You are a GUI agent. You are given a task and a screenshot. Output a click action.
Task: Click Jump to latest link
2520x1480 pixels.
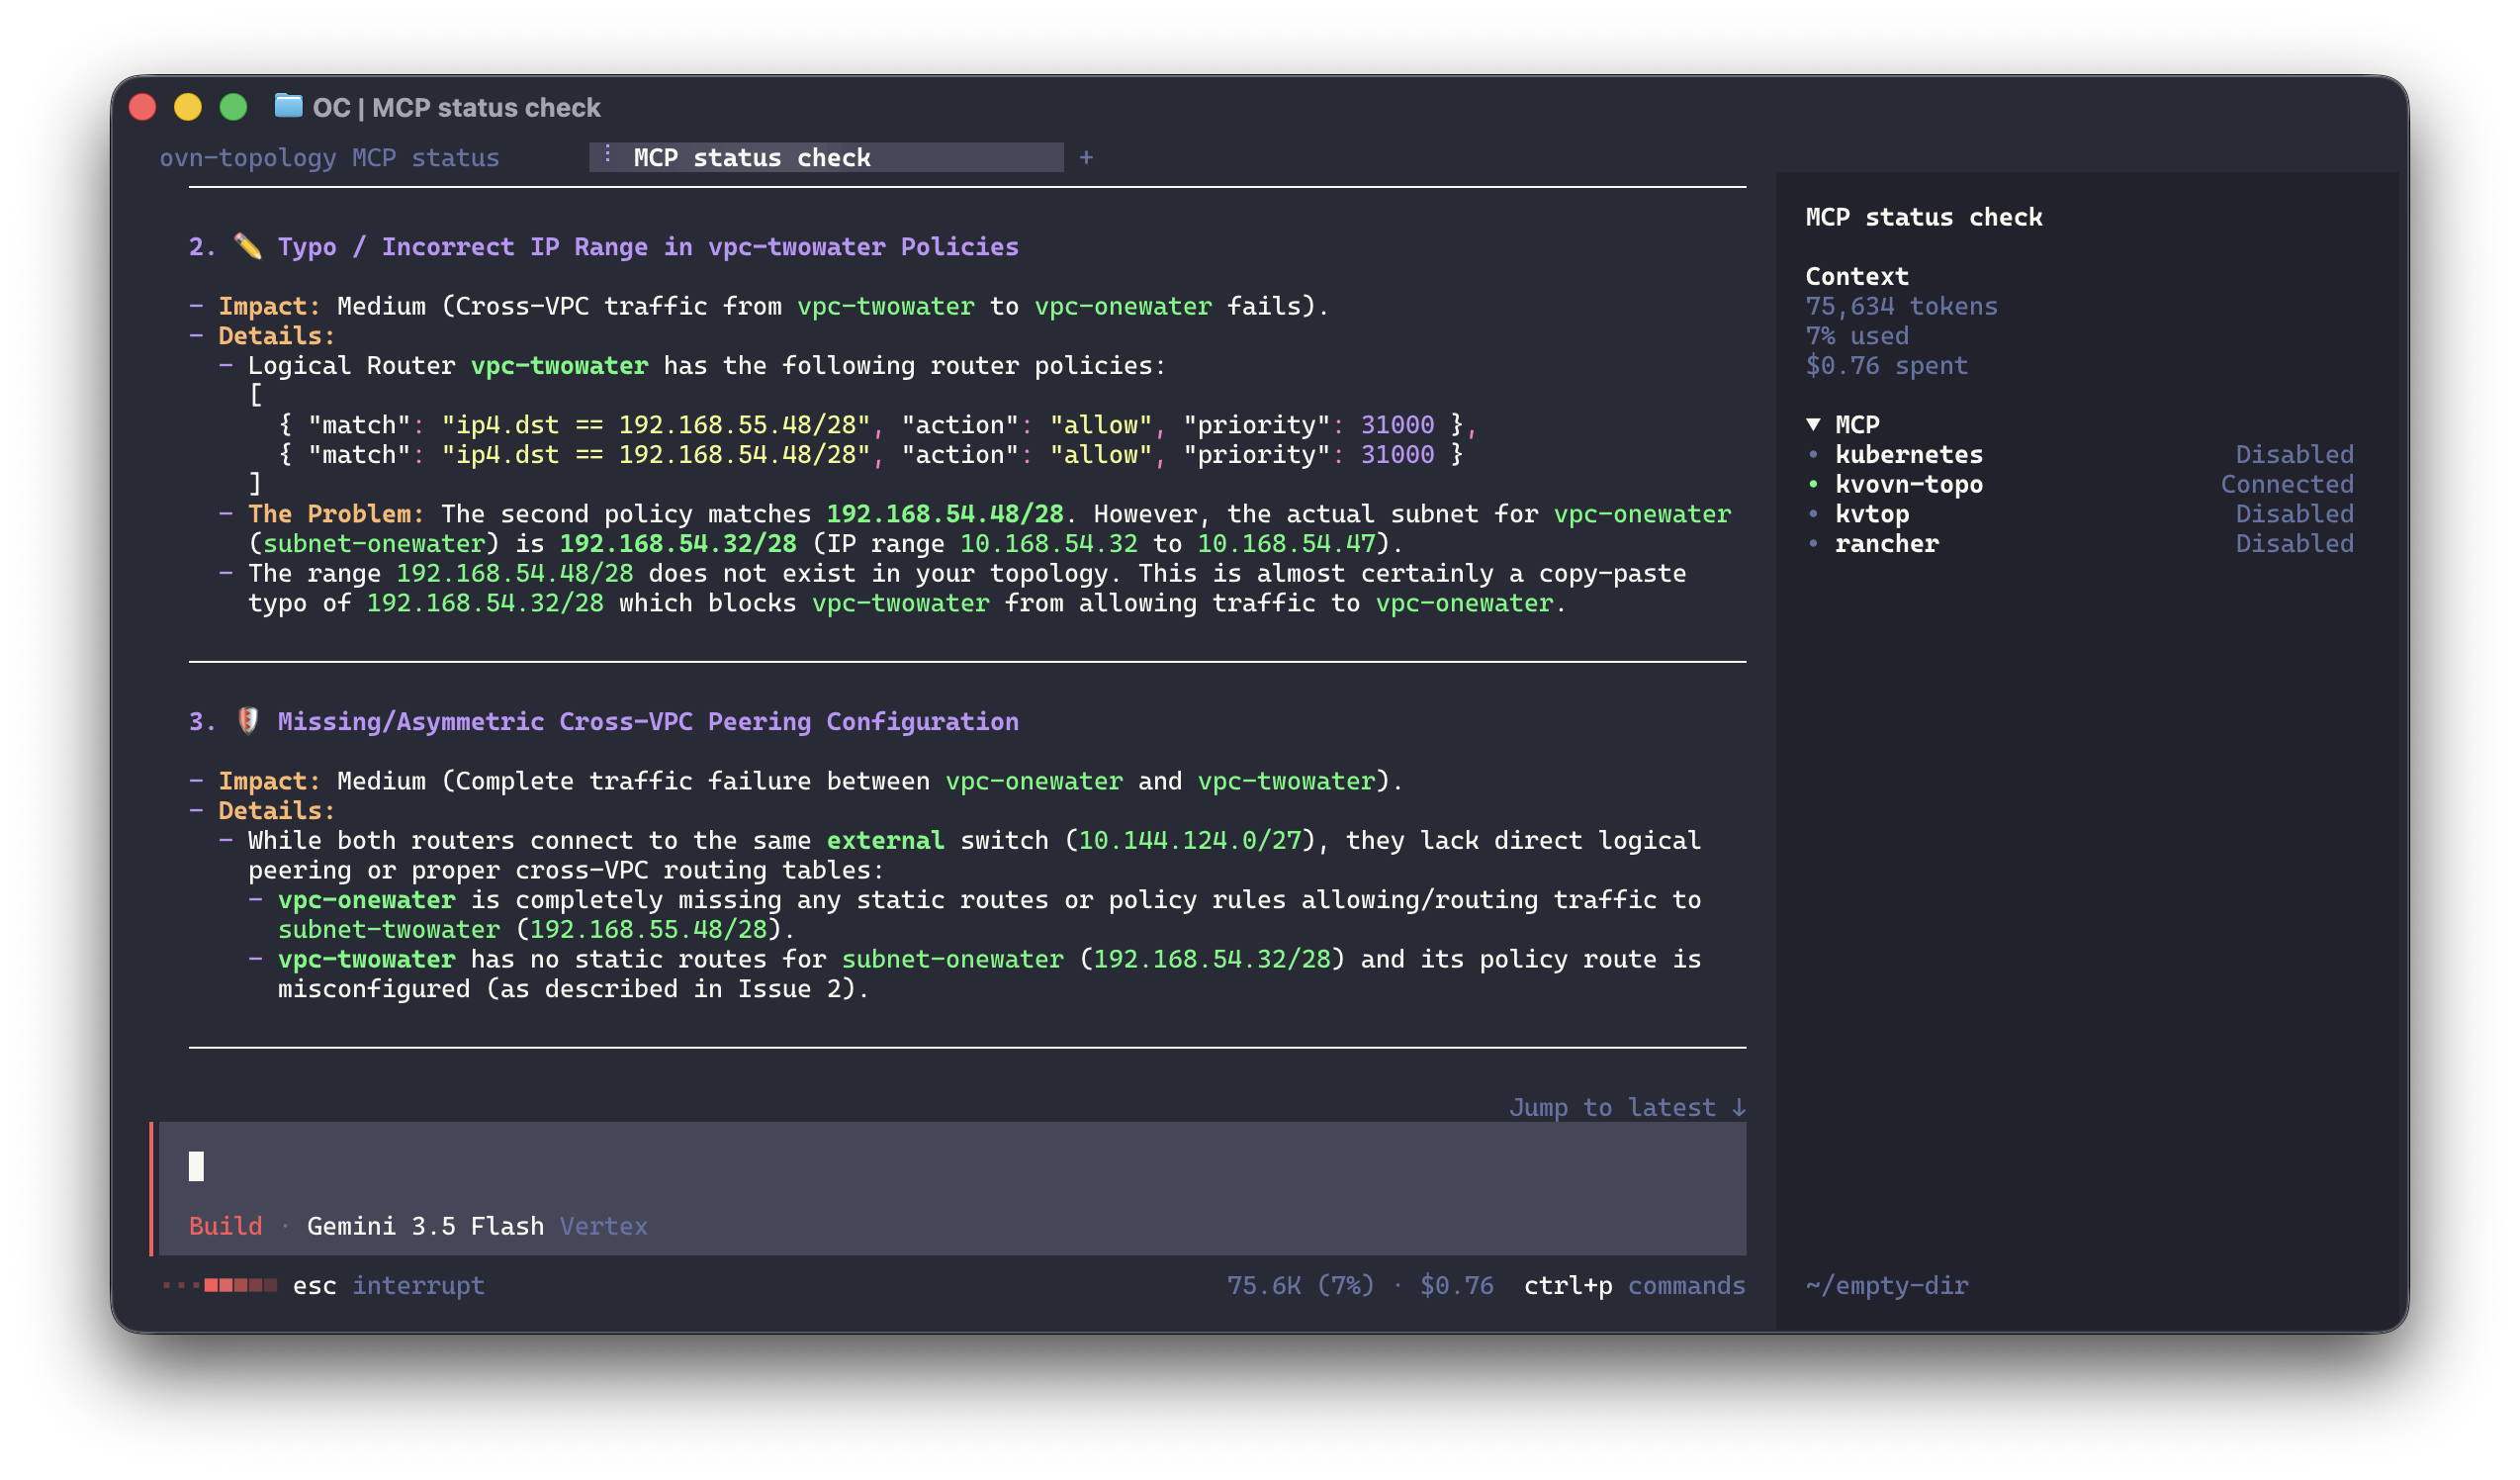[x=1627, y=1107]
